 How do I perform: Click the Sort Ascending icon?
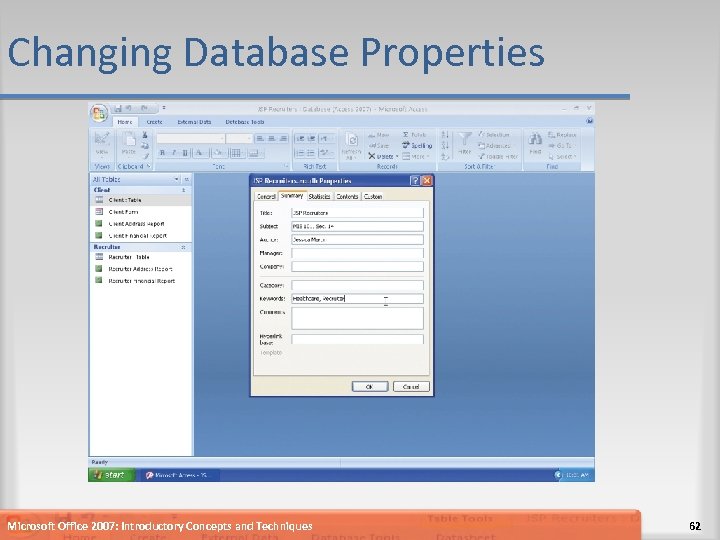tap(445, 135)
